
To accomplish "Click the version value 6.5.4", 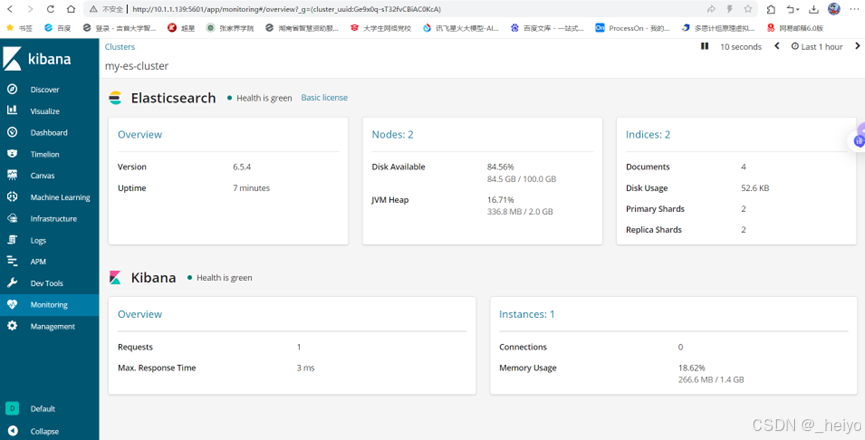I will tap(242, 167).
